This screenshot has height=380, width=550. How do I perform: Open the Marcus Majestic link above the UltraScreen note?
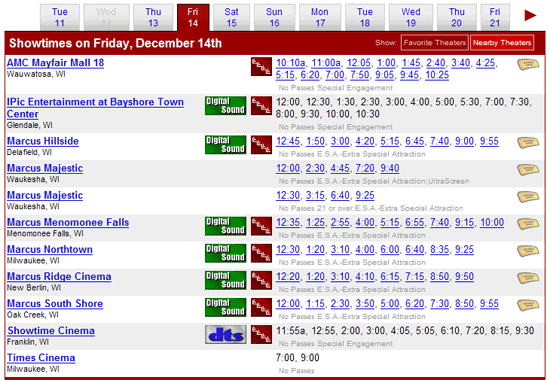pyautogui.click(x=45, y=168)
